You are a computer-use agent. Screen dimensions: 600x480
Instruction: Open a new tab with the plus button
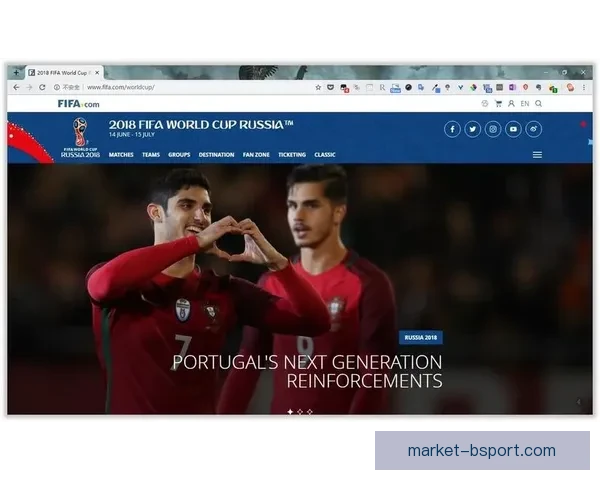[16, 72]
